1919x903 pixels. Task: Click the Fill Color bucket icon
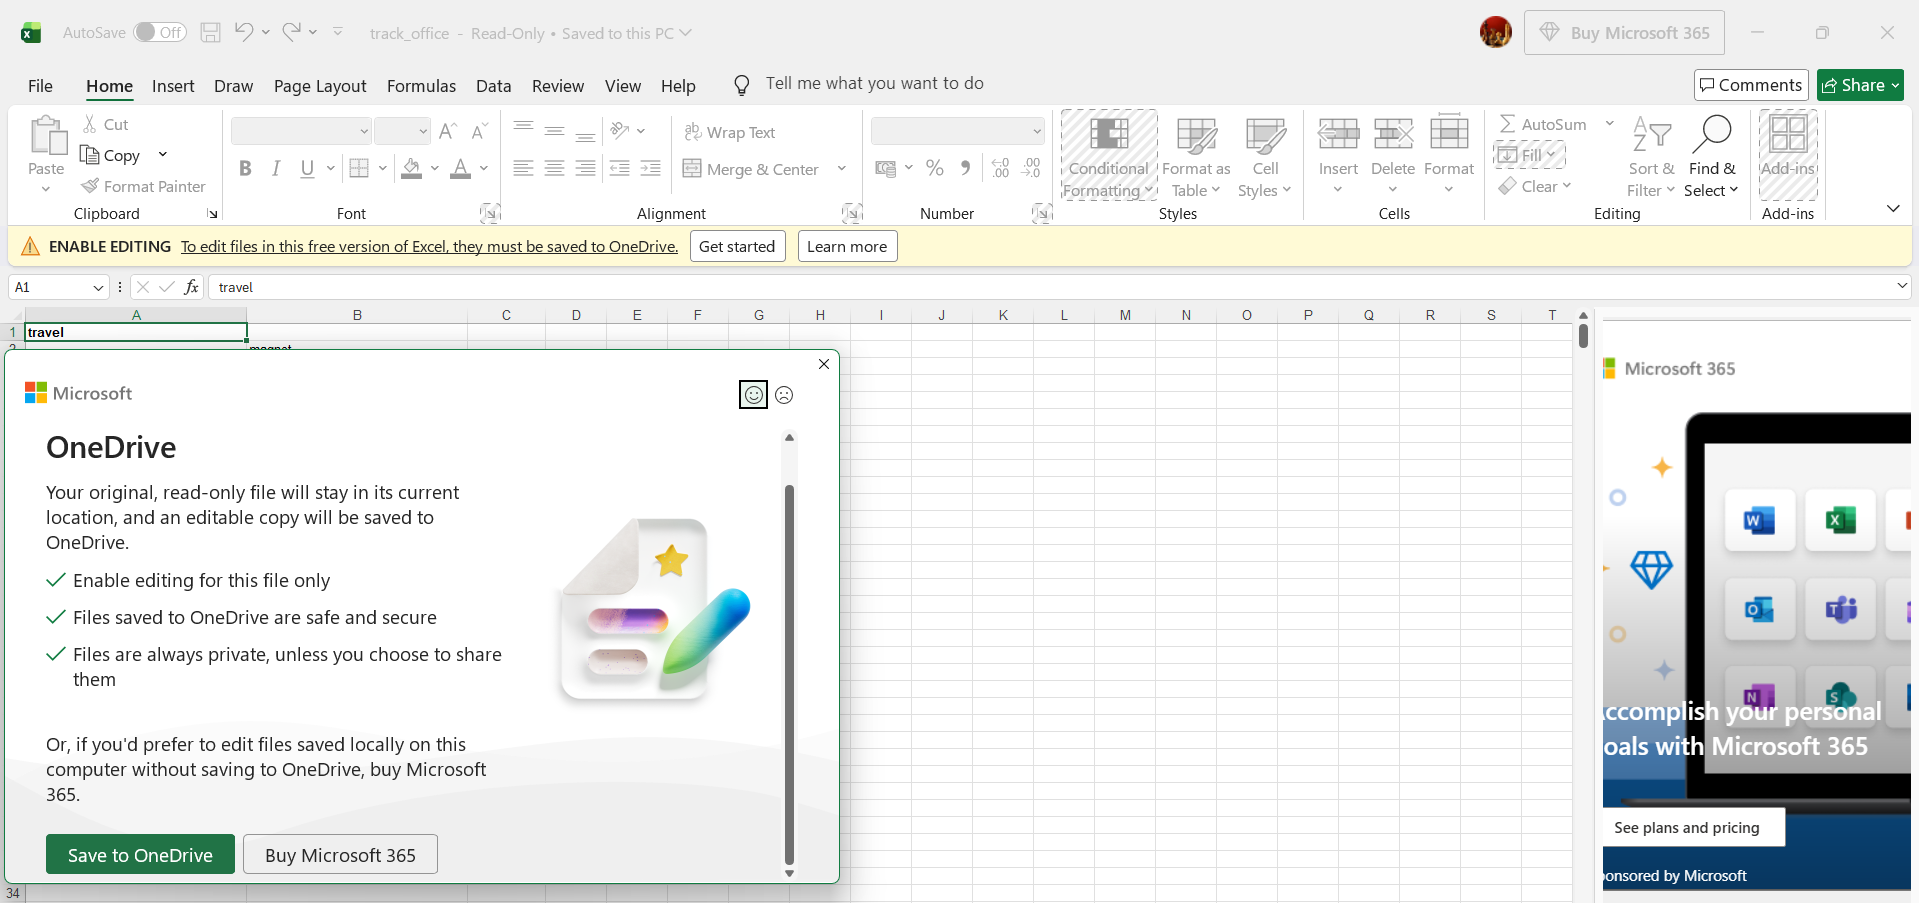[x=411, y=168]
